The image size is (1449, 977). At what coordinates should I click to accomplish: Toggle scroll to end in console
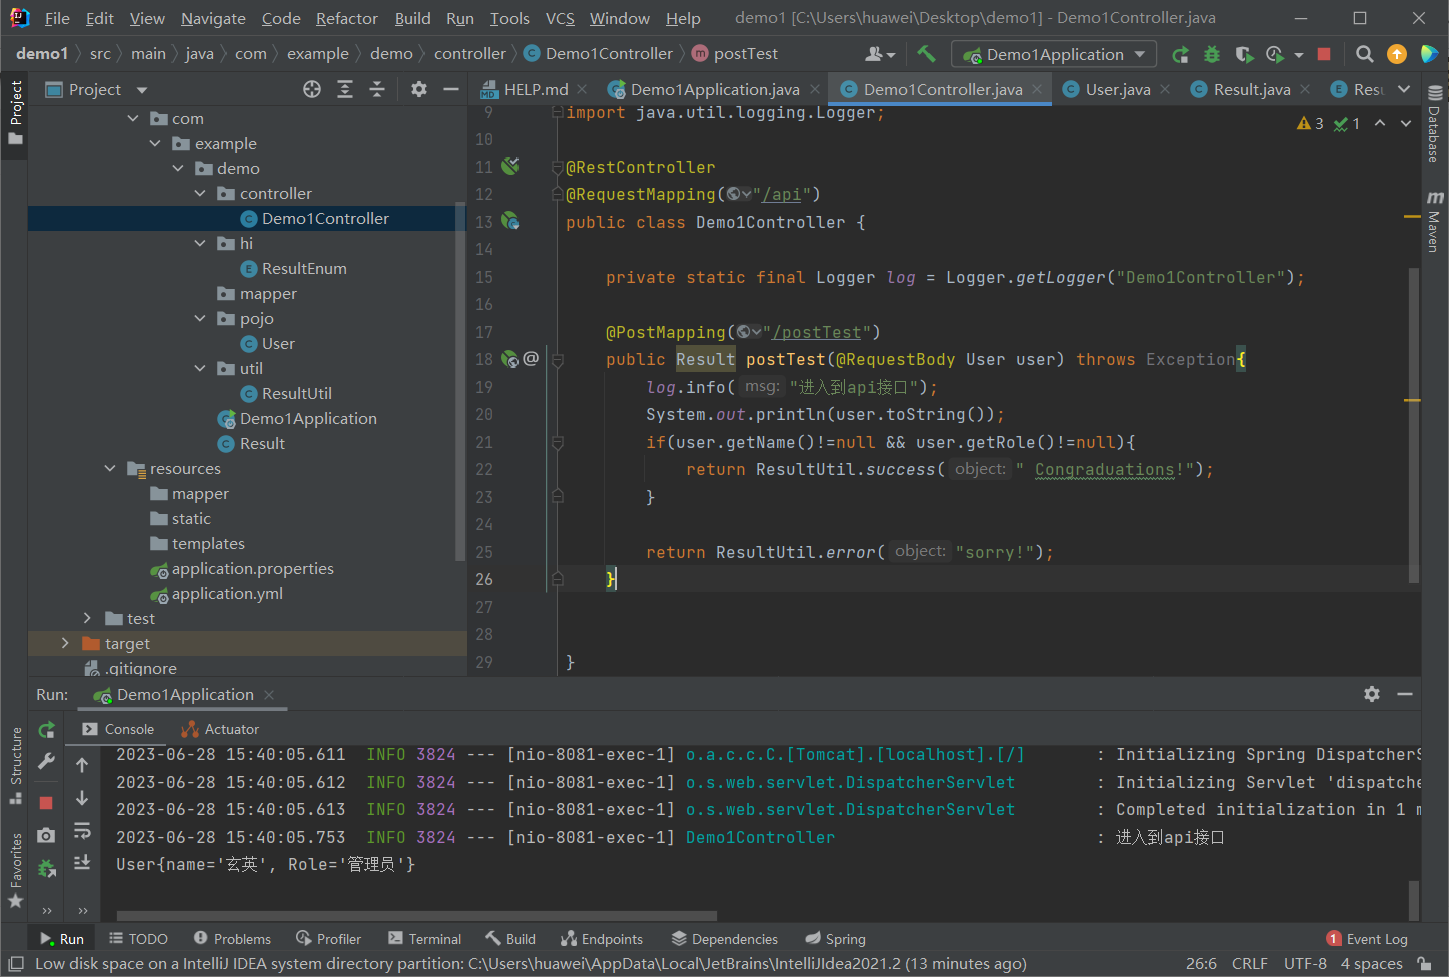(82, 862)
